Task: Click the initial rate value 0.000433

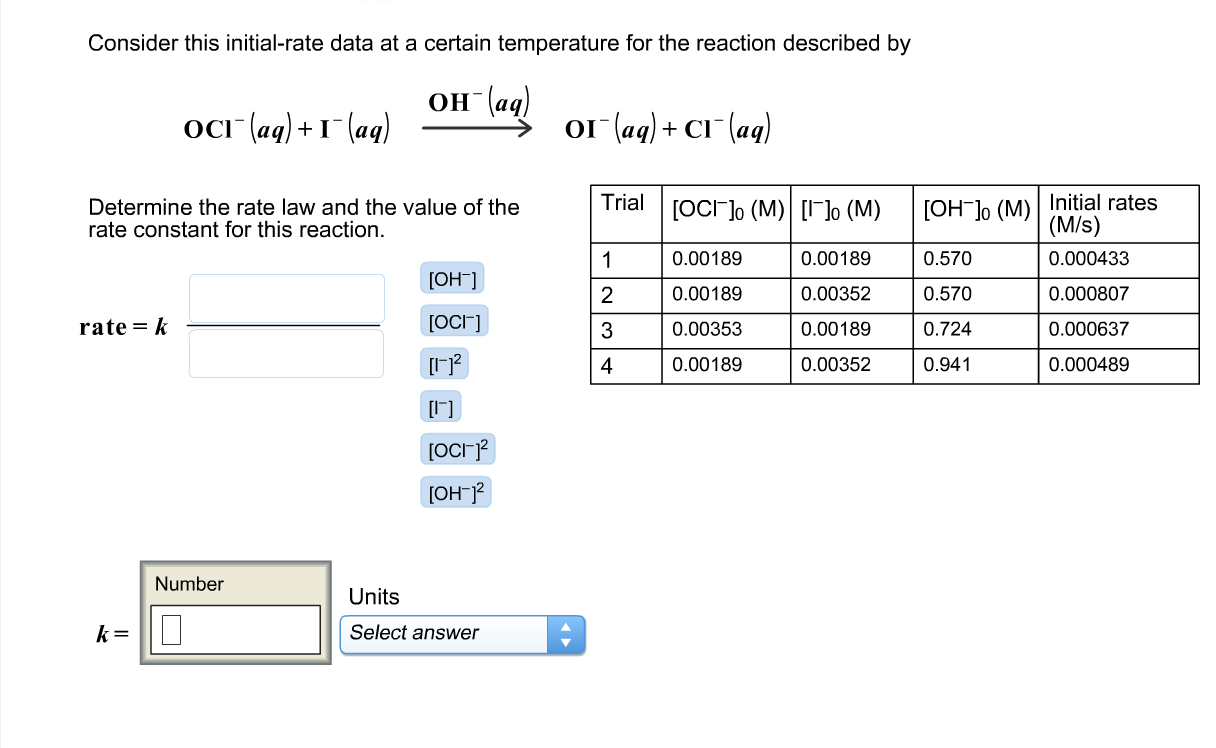Action: (x=1087, y=259)
